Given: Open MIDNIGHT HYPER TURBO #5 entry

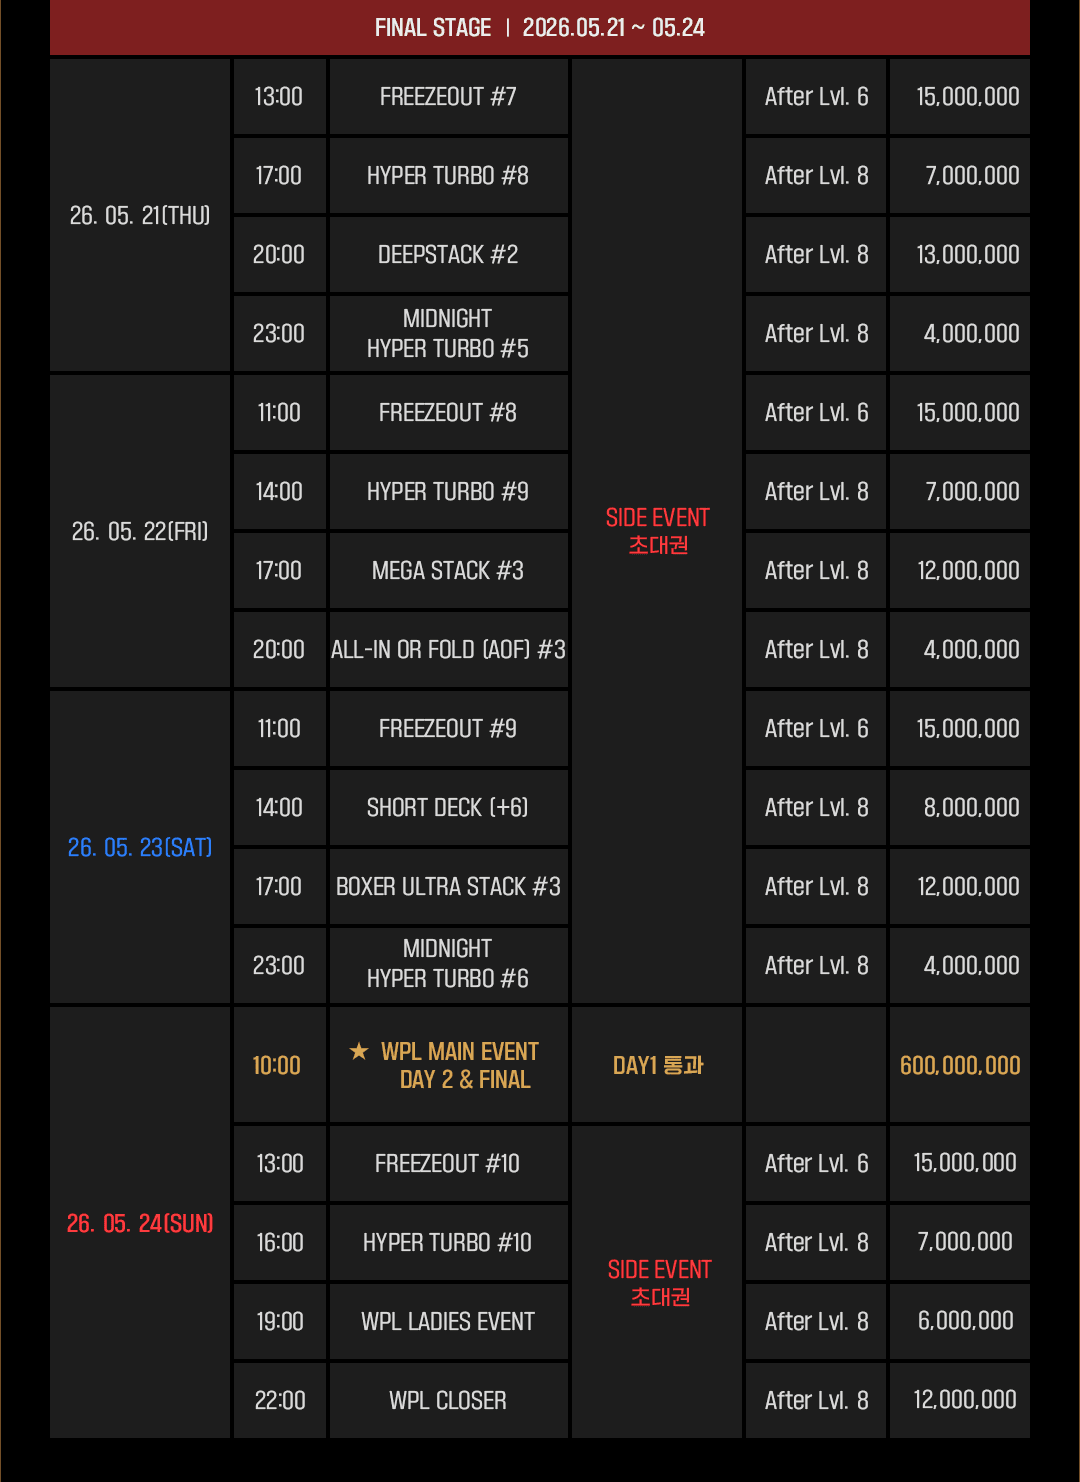Looking at the screenshot, I should (448, 334).
